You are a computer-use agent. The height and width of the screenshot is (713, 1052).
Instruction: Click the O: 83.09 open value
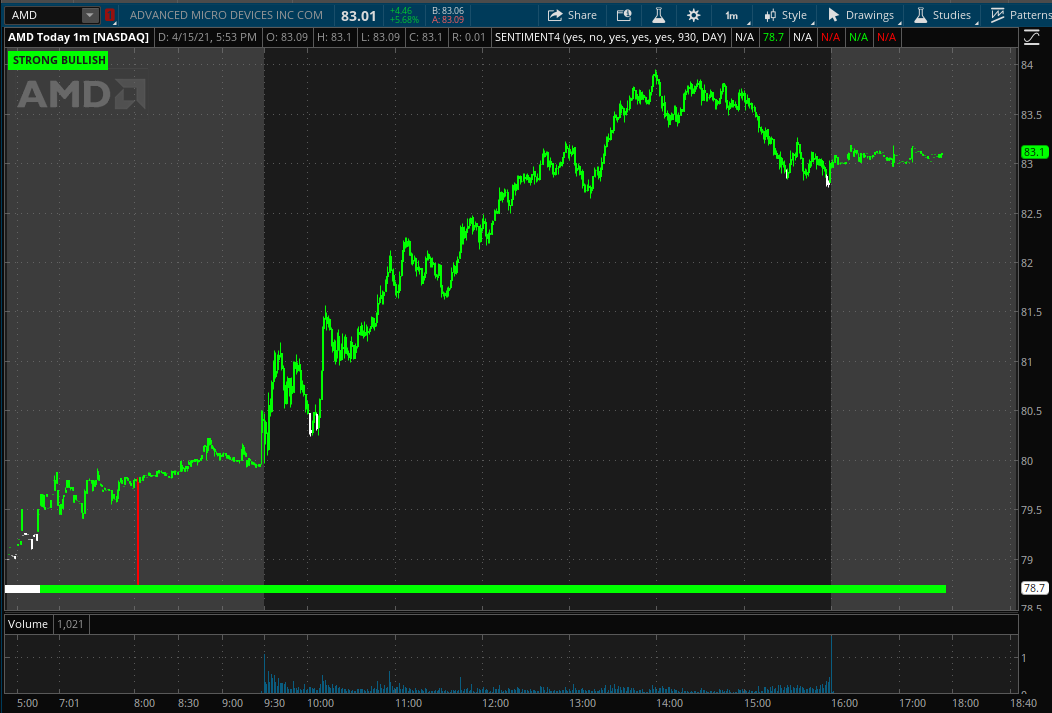pos(287,37)
